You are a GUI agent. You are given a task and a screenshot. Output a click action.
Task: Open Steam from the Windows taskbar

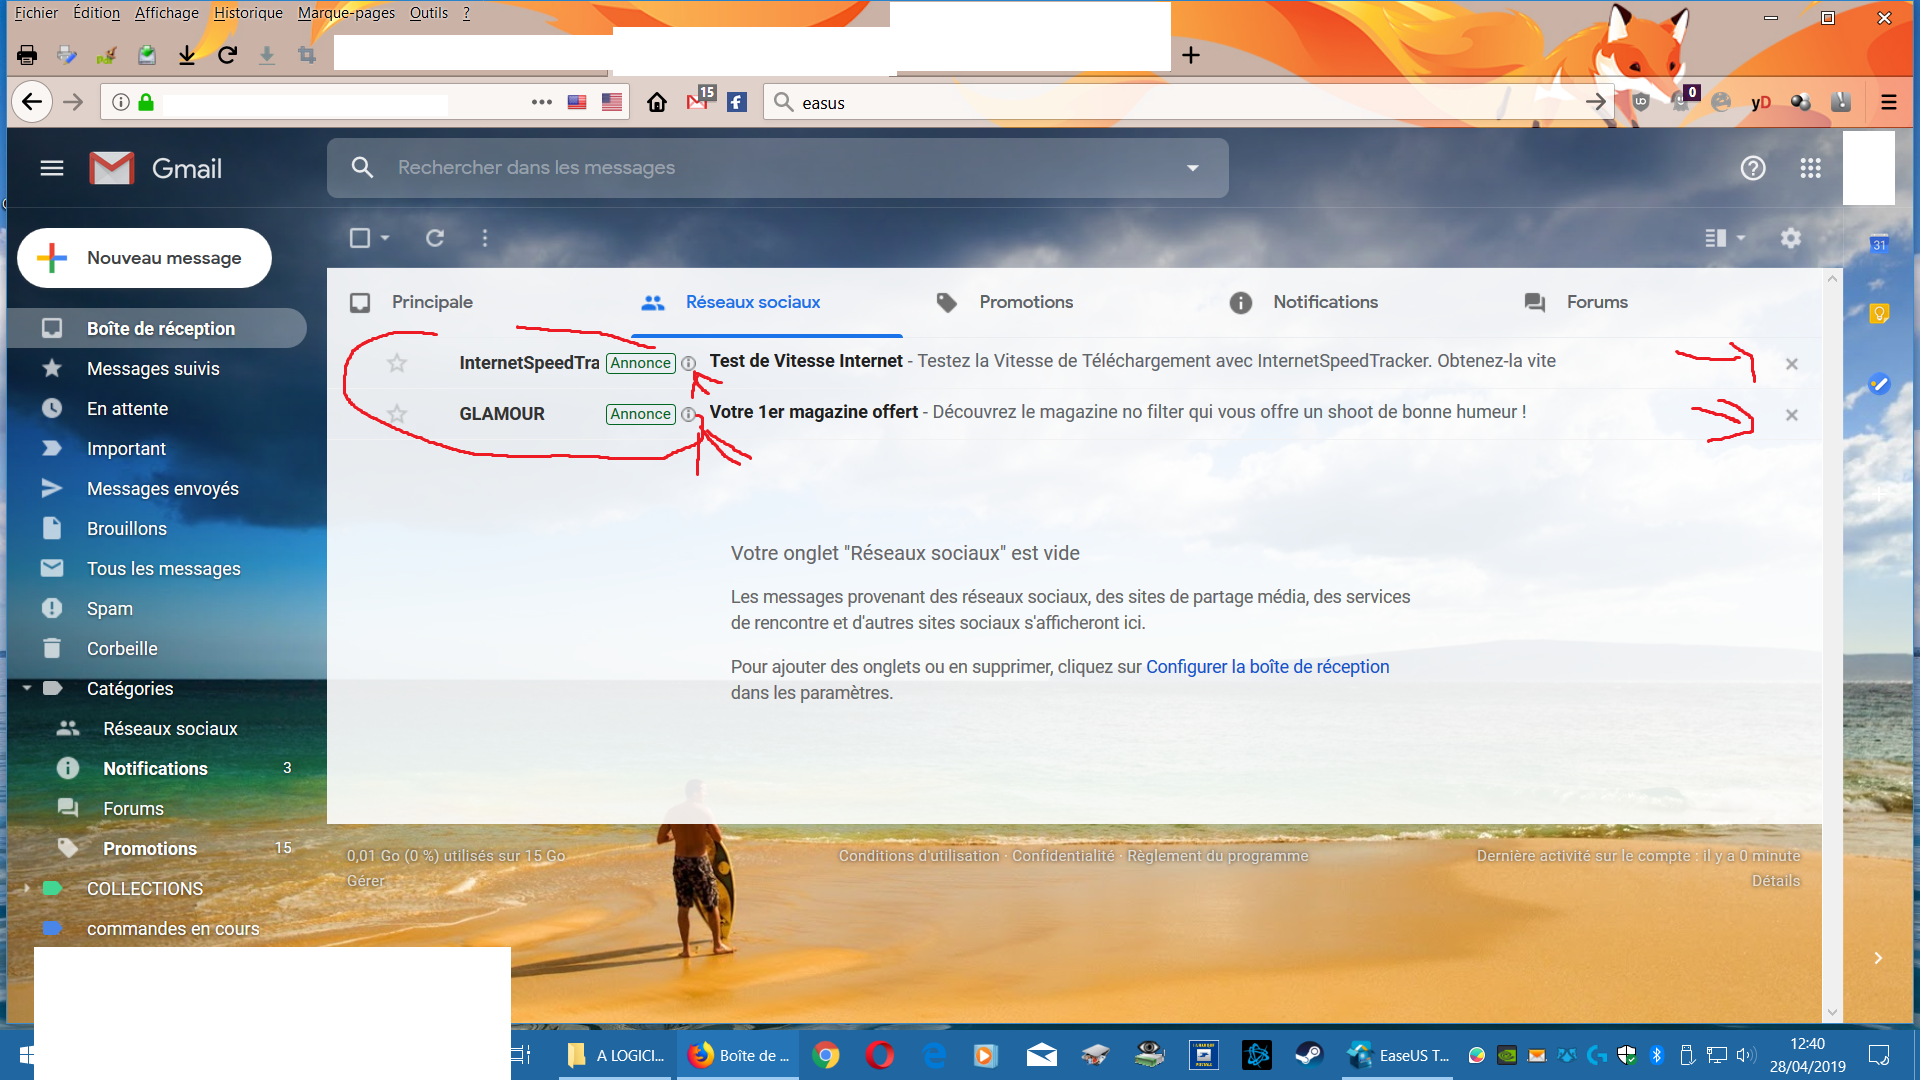coord(1308,1054)
